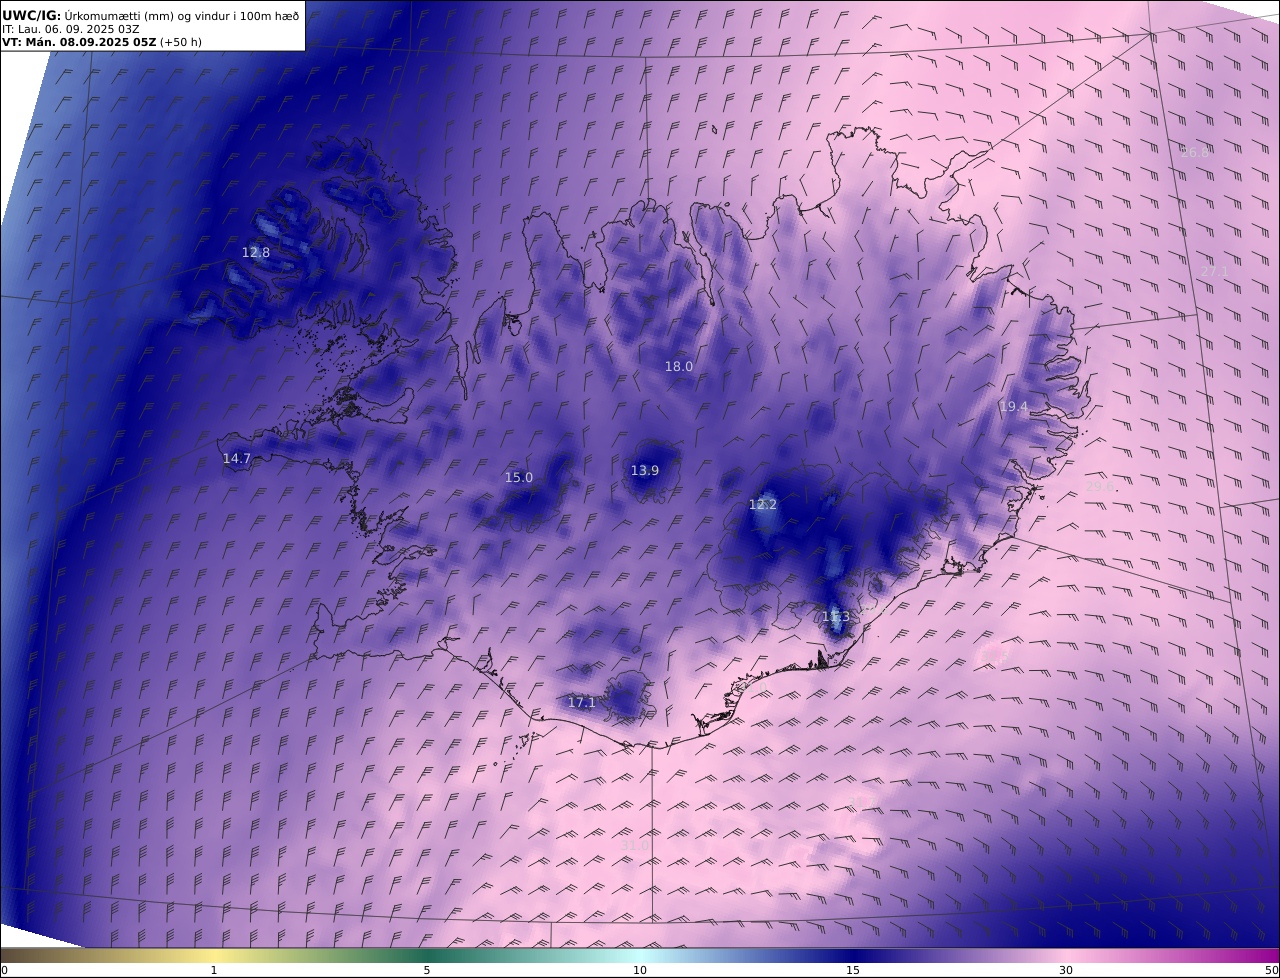Click the color scale tick labeled 1
Viewport: 1280px width, 978px height.
214,970
